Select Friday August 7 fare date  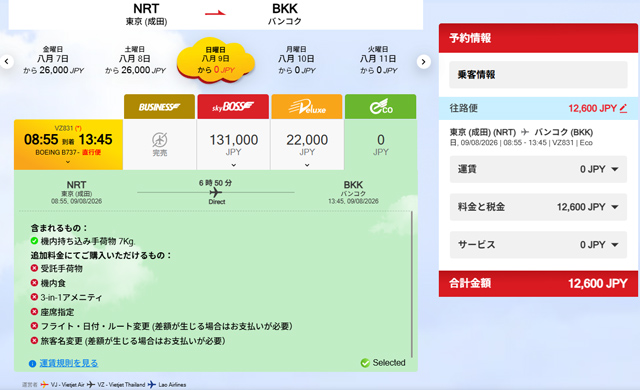click(x=53, y=60)
